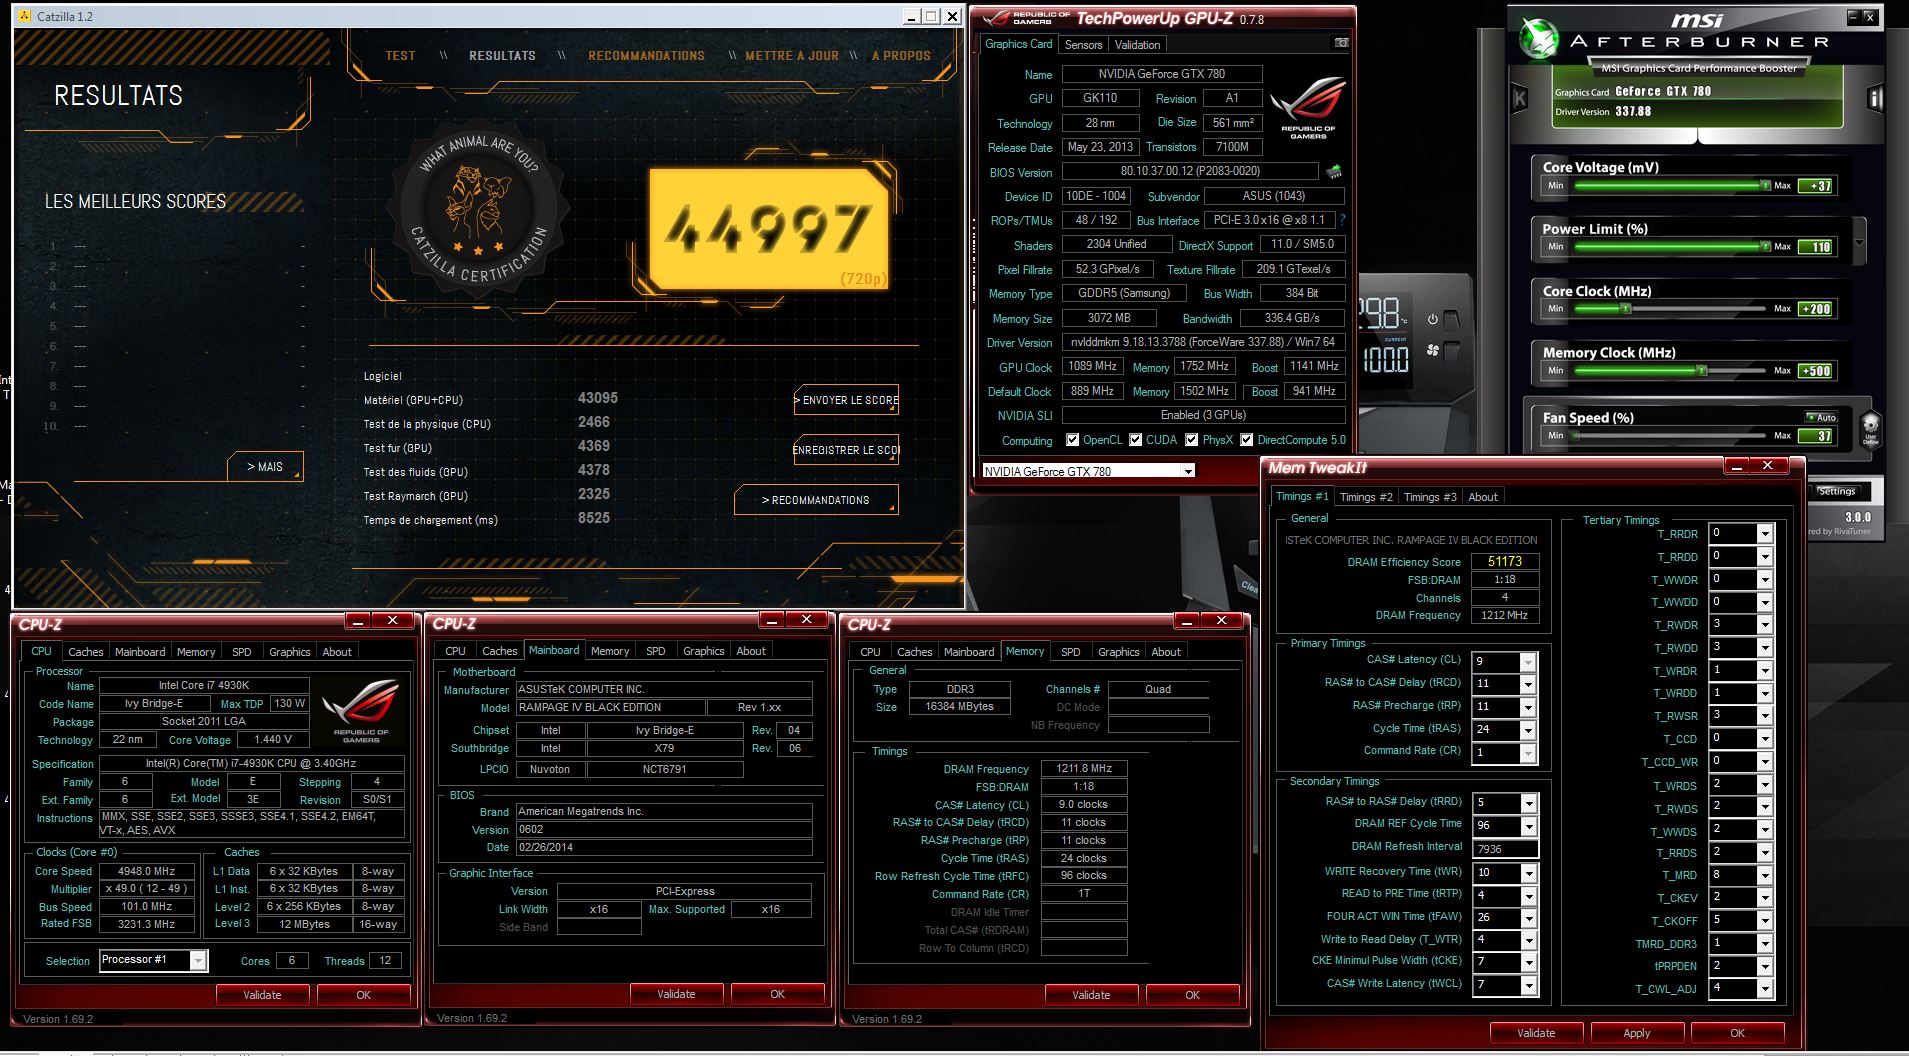Click ENVOYER LE SCORE button
This screenshot has height=1056, width=1909.
point(846,400)
